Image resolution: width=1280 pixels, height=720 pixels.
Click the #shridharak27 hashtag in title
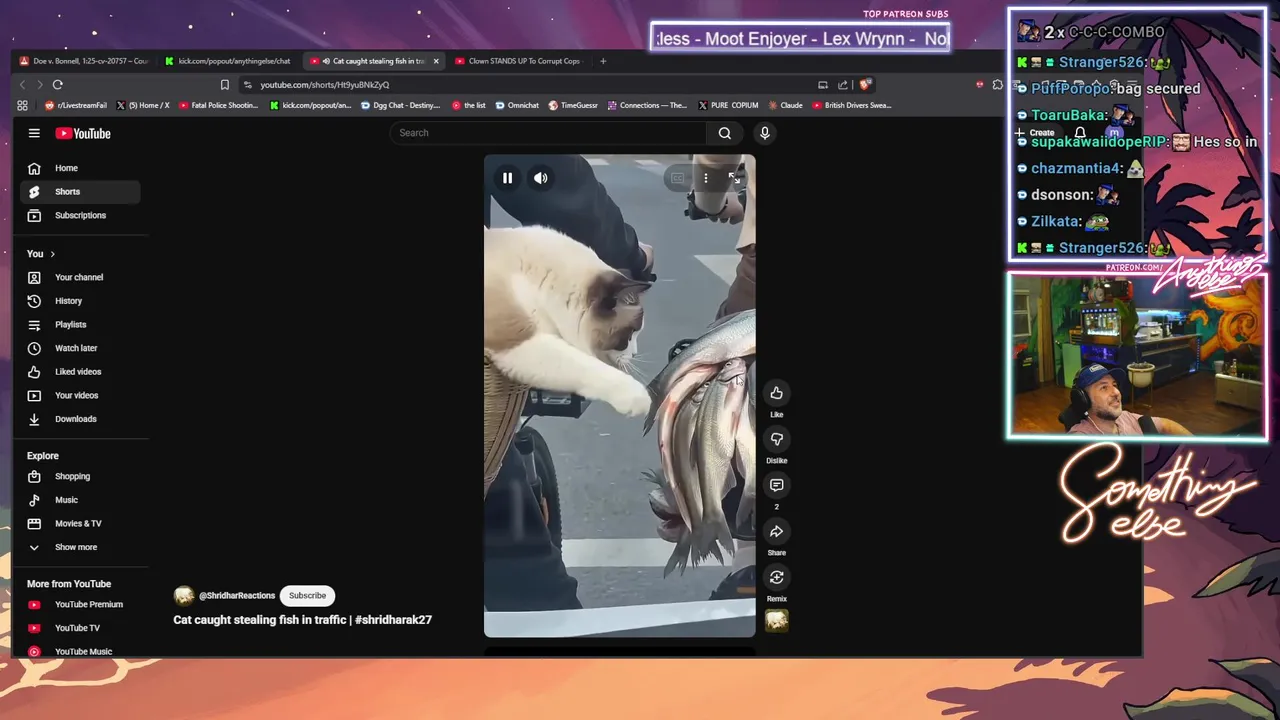pyautogui.click(x=393, y=620)
